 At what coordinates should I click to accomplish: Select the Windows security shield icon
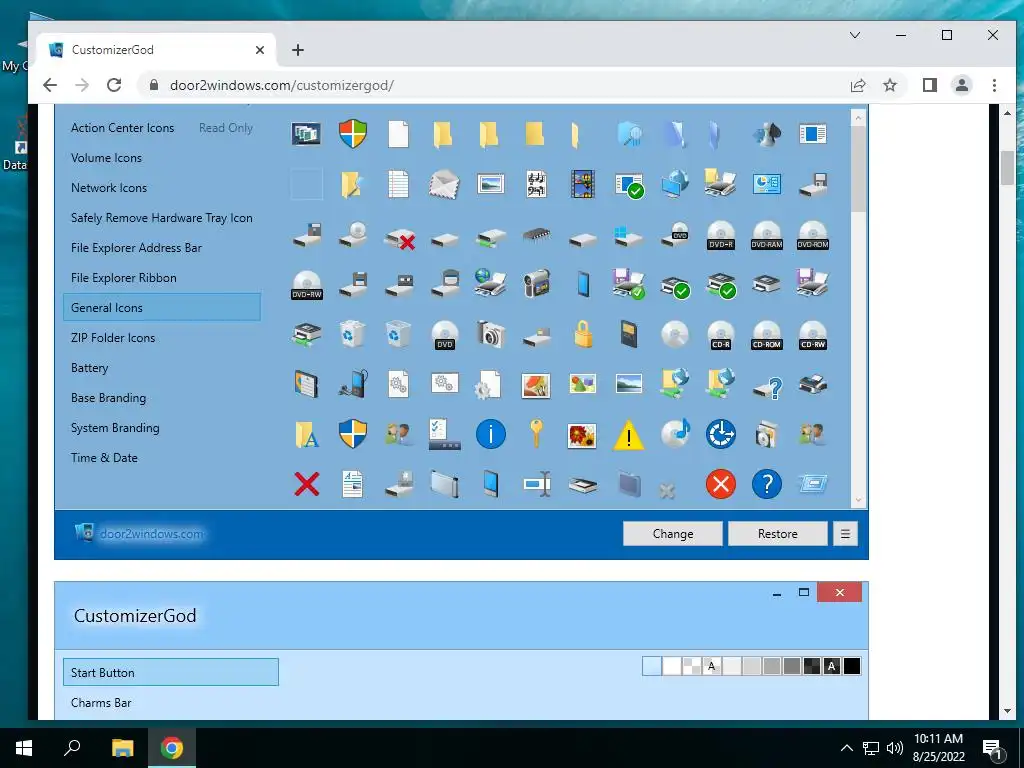click(x=353, y=134)
